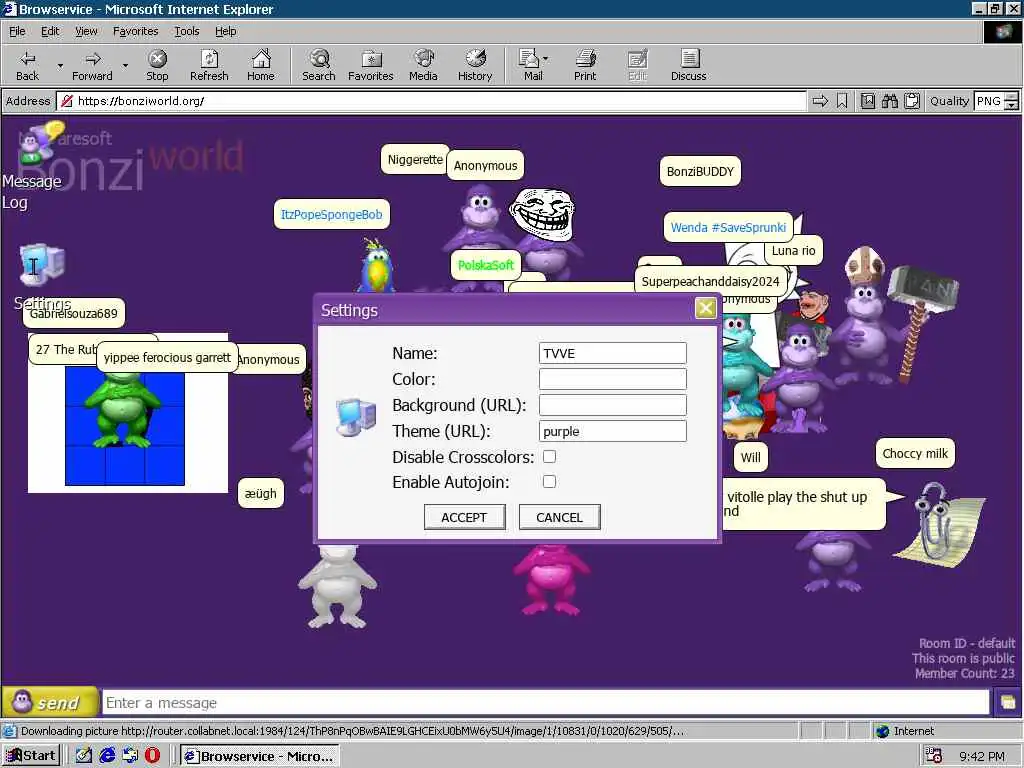Open the Search toolbar button
1024x768 pixels.
pyautogui.click(x=319, y=66)
